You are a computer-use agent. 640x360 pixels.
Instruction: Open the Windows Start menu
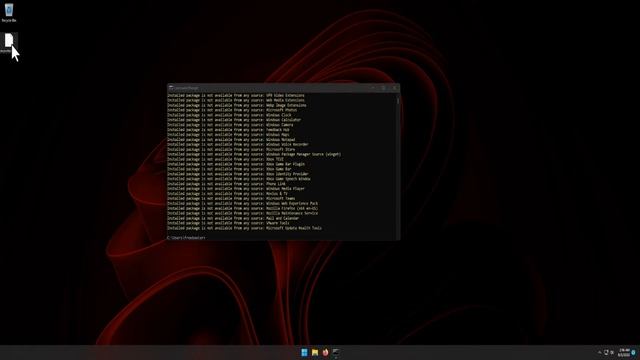(304, 352)
